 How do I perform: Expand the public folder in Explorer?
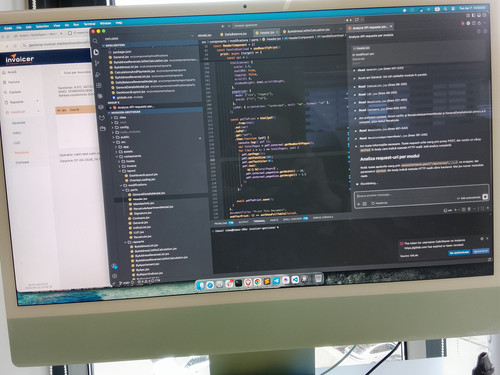[x=125, y=137]
